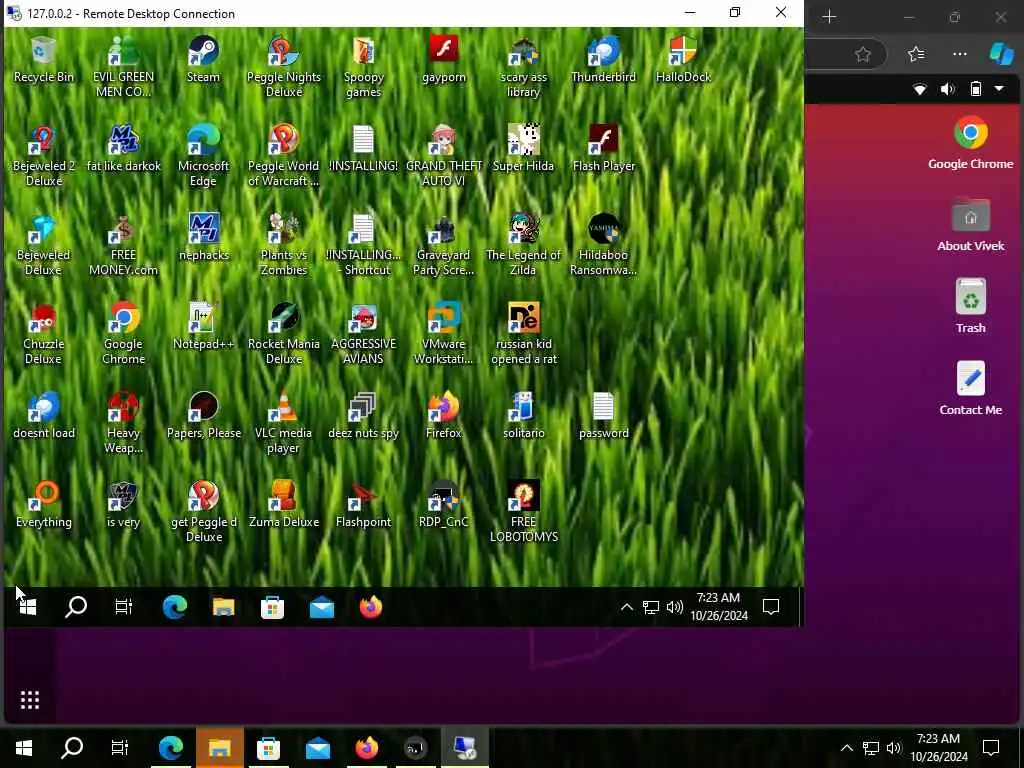Screen dimensions: 1024x768
Task: Open the FREE LOBOTOMYS icon
Action: [x=523, y=512]
